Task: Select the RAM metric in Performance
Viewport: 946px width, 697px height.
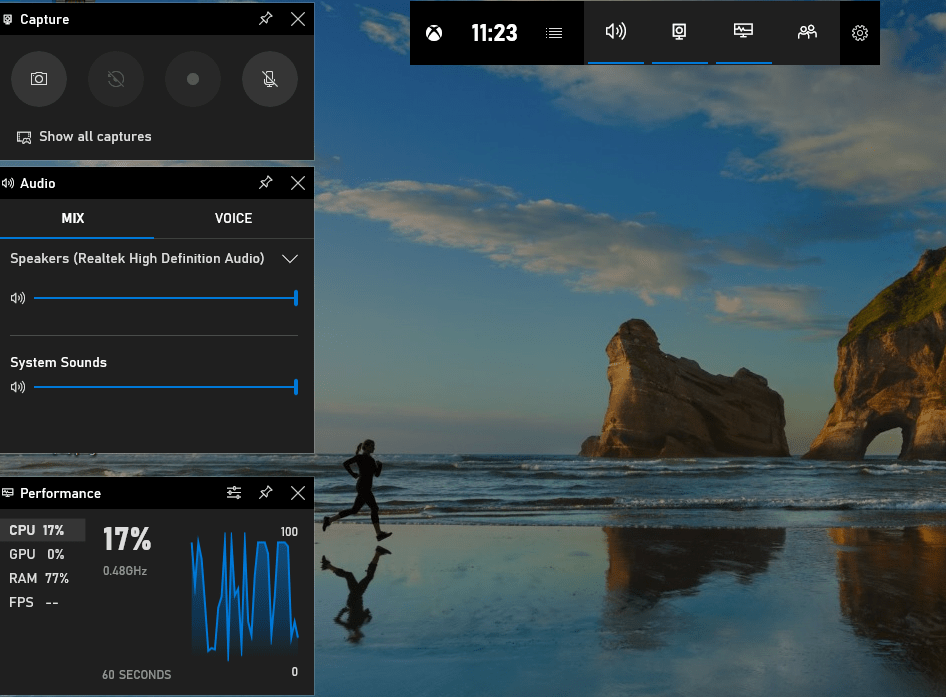Action: click(38, 578)
